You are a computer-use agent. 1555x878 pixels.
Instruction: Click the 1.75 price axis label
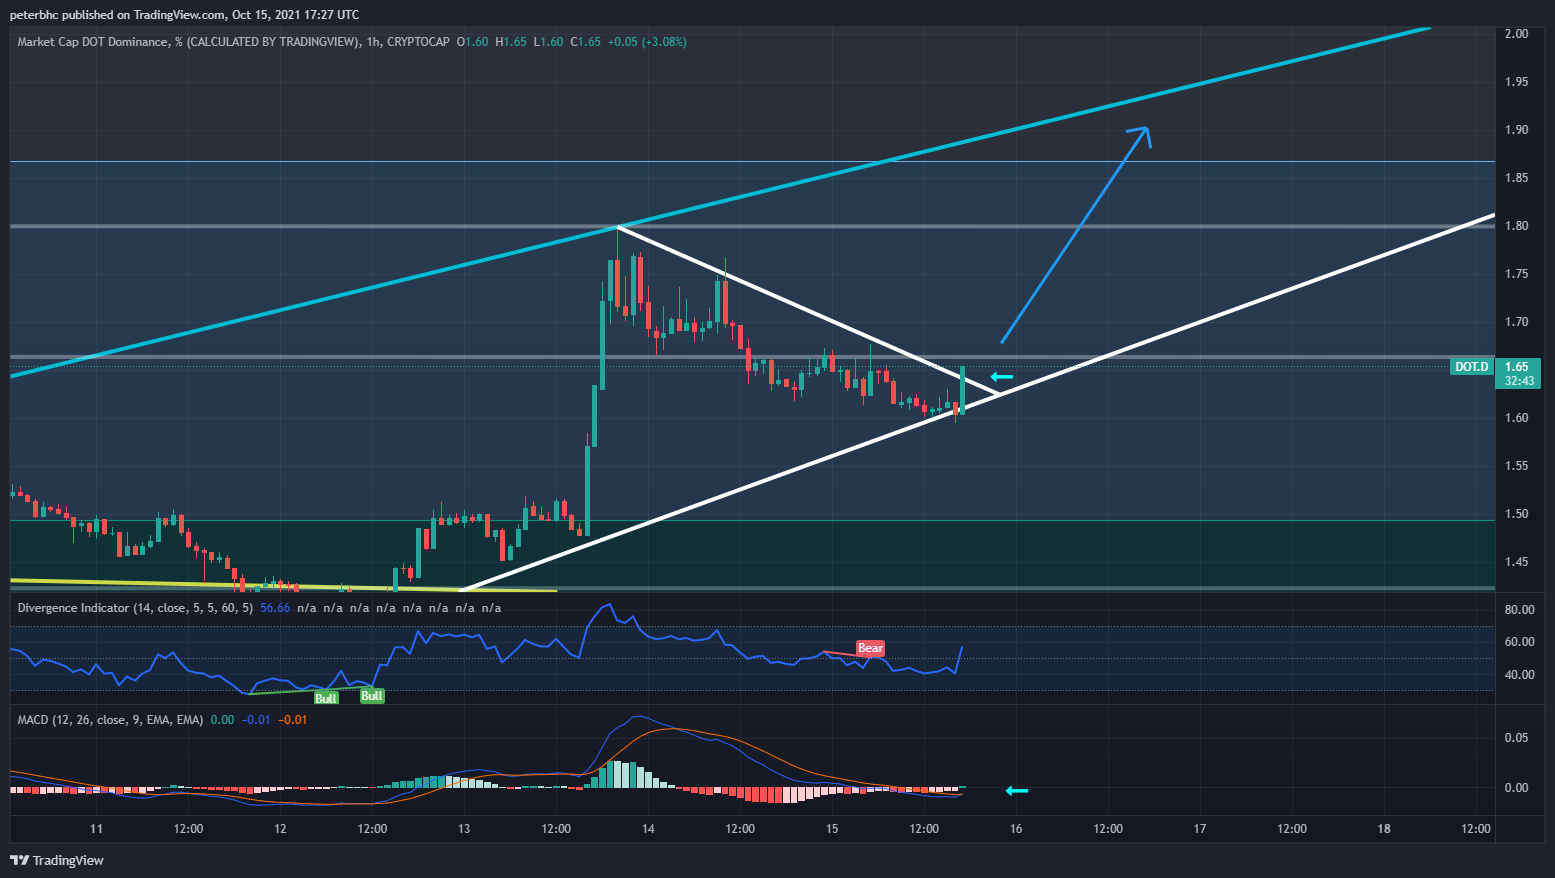(1517, 274)
